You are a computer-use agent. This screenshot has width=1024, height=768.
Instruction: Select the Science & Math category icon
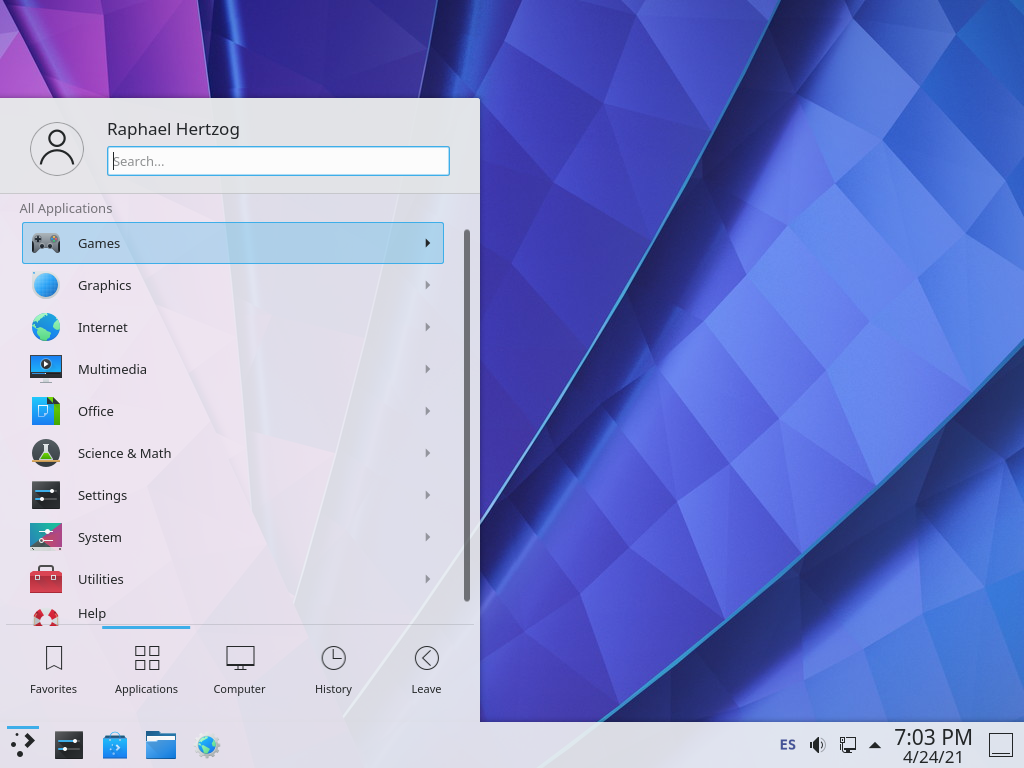point(45,453)
